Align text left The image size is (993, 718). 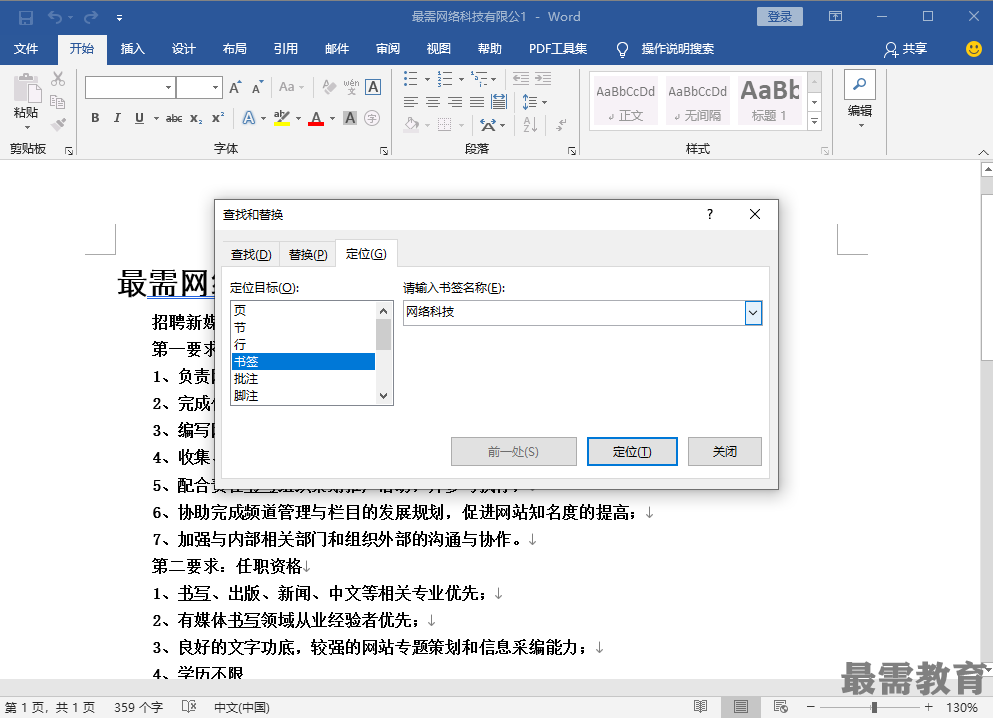(x=410, y=102)
